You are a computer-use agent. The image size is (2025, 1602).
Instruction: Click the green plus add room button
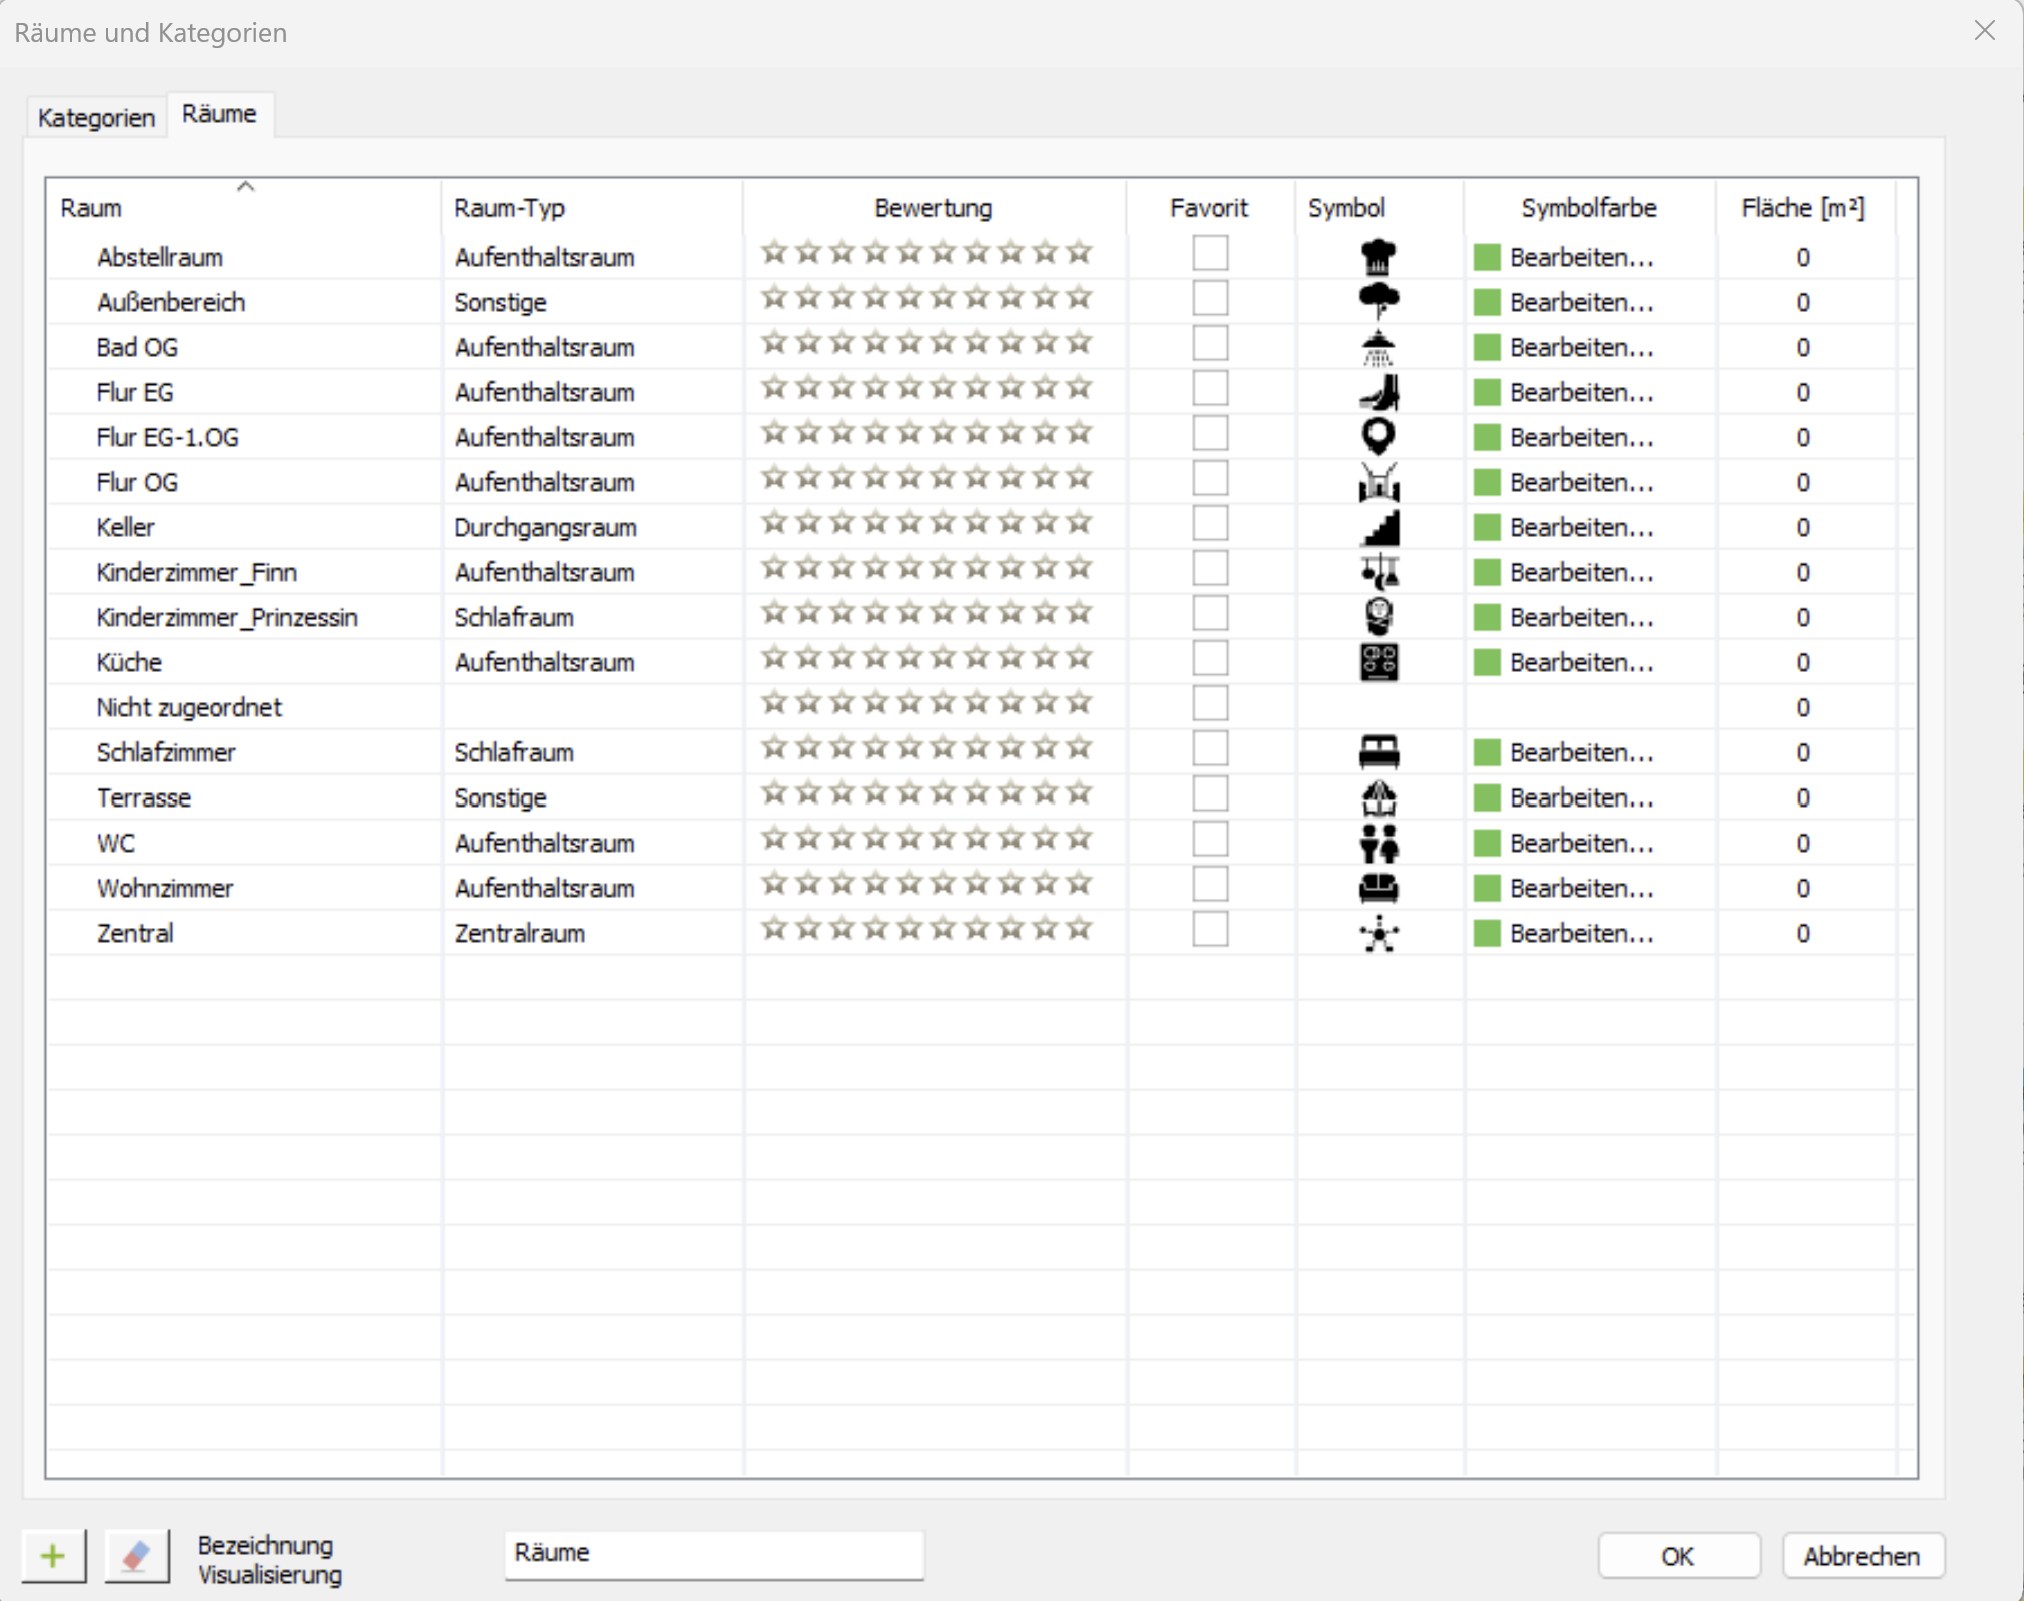pos(53,1556)
